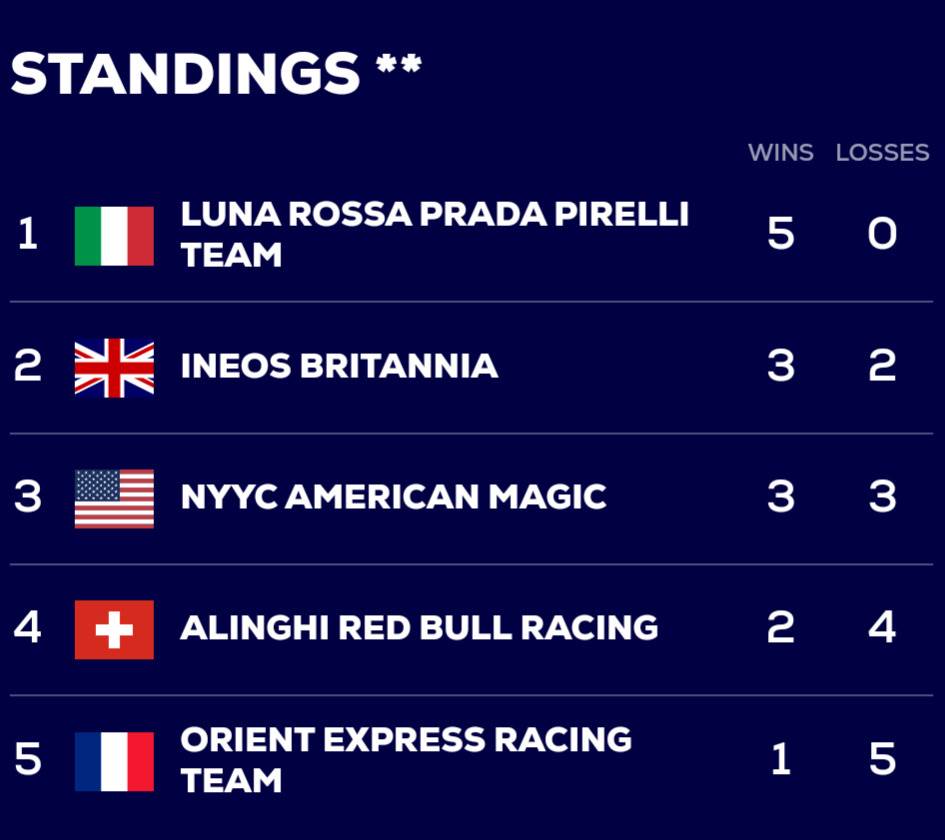
Task: Open Luna Rossa Prada Pirelli Team name
Action: 434,234
